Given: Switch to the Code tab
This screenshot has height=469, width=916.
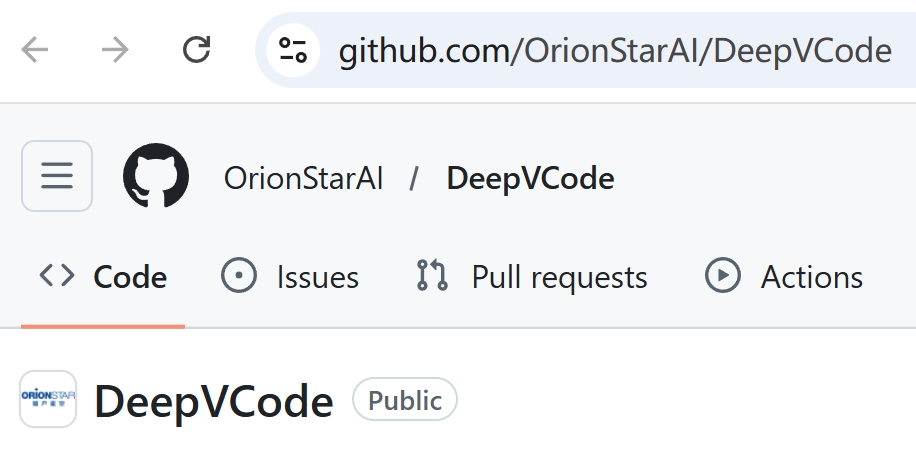Looking at the screenshot, I should pyautogui.click(x=103, y=277).
